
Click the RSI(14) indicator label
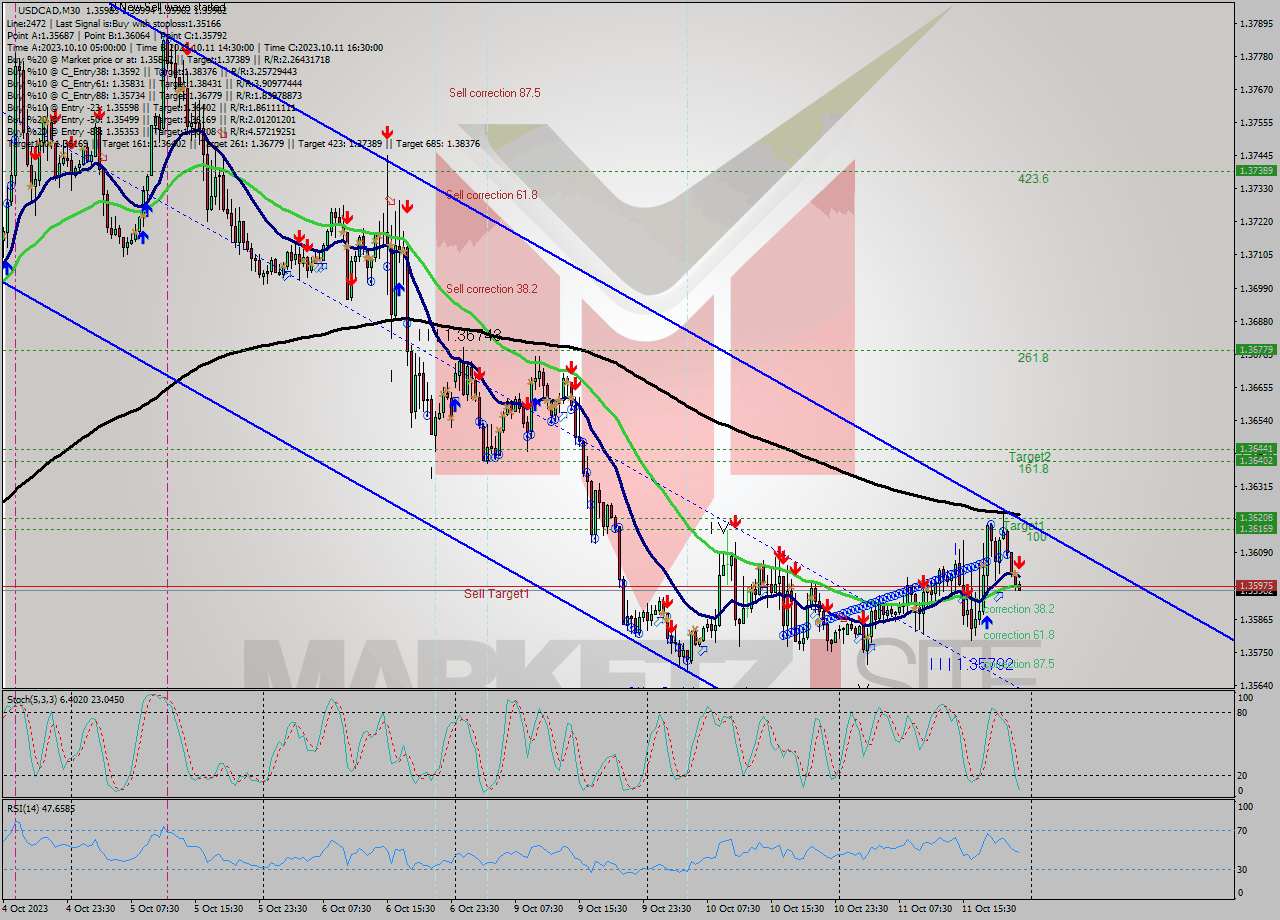(41, 808)
